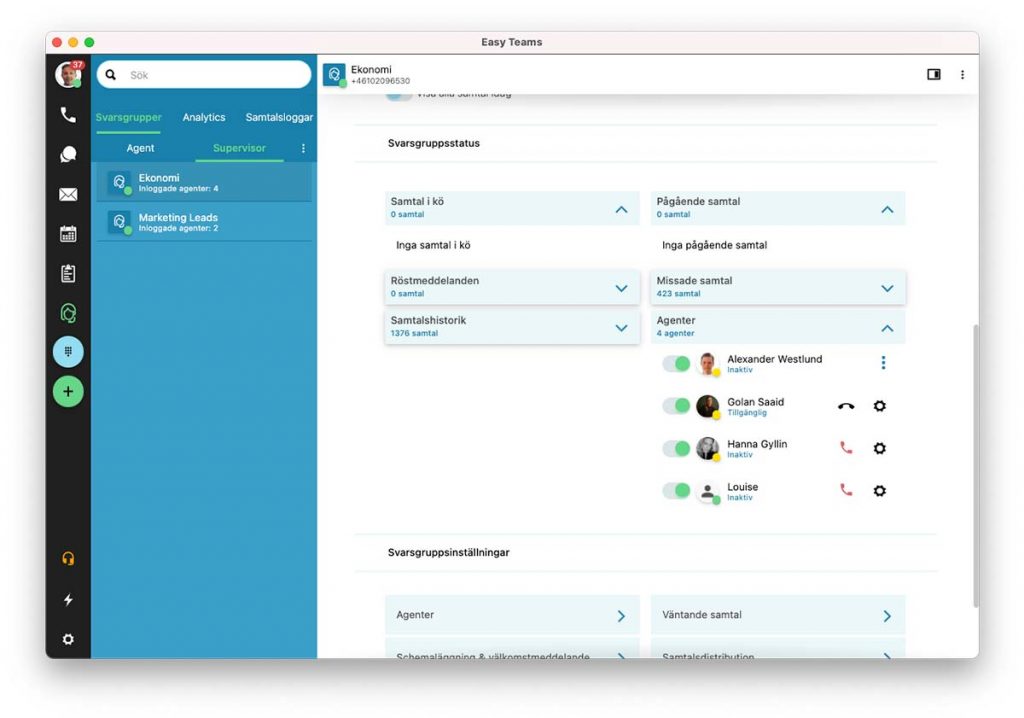Open the dial pad button

(68, 351)
